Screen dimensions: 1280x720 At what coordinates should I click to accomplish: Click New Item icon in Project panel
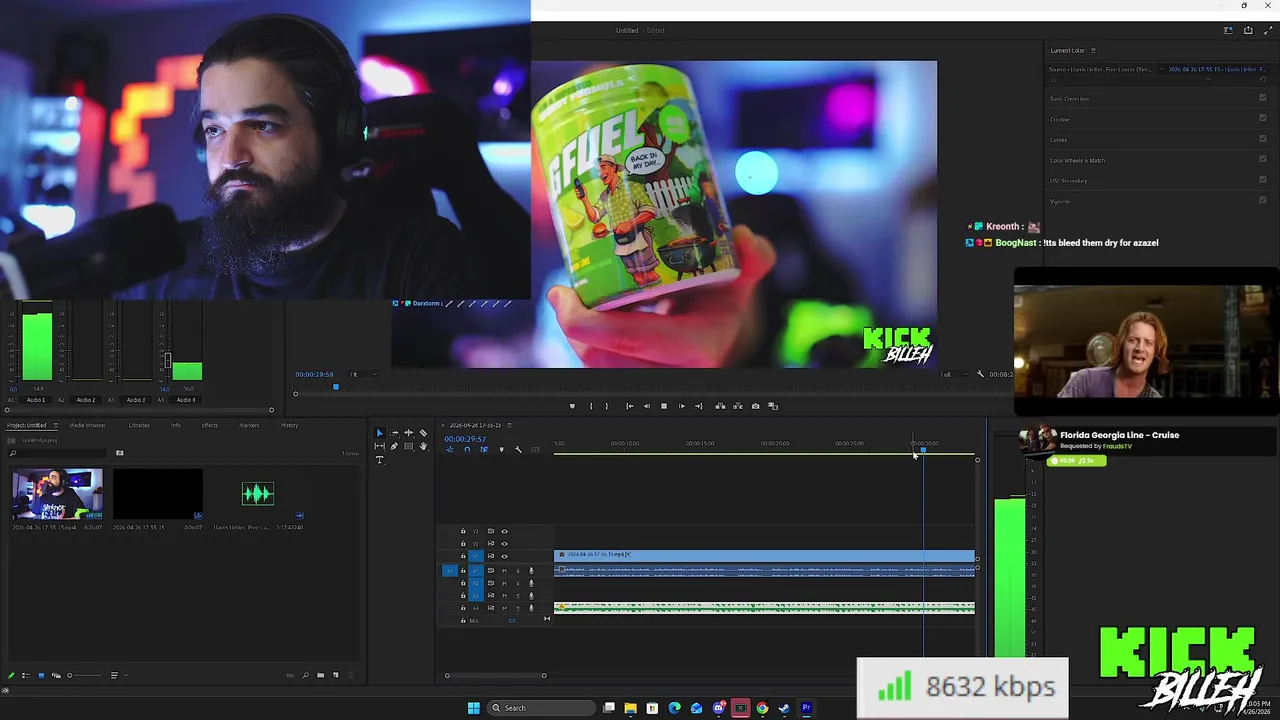[x=336, y=675]
